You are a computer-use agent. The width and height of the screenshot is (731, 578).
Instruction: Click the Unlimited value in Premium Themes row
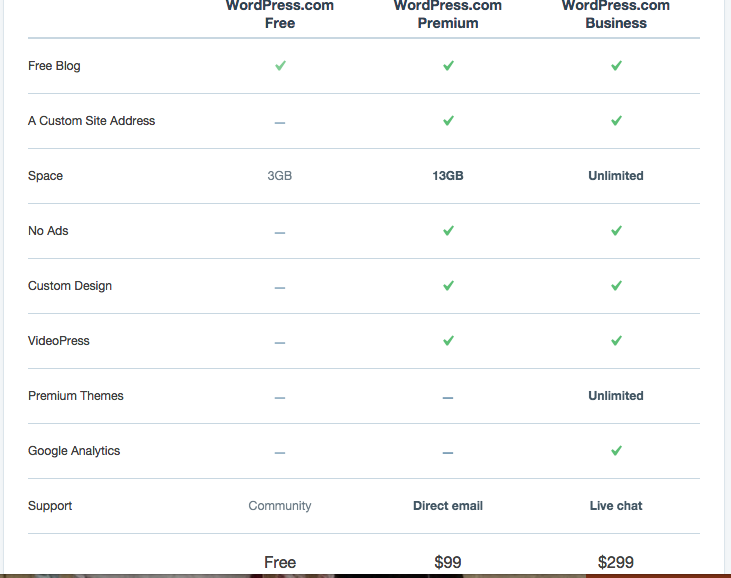(x=616, y=396)
